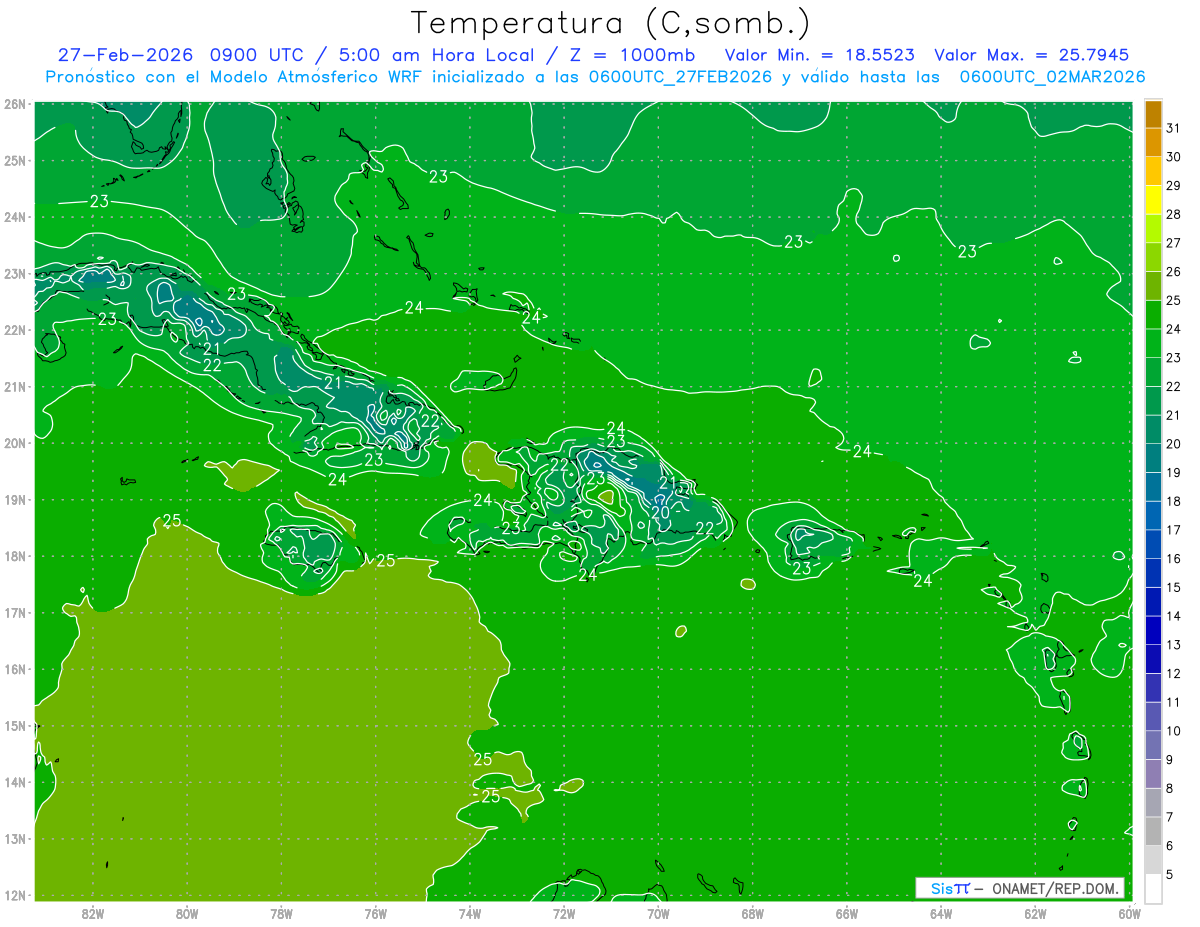Image resolution: width=1200 pixels, height=927 pixels.
Task: Click the '14N' latitude axis label
Action: pos(15,782)
